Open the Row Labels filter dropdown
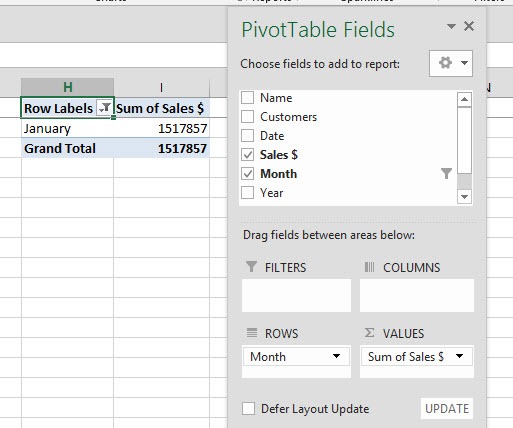 tap(105, 108)
